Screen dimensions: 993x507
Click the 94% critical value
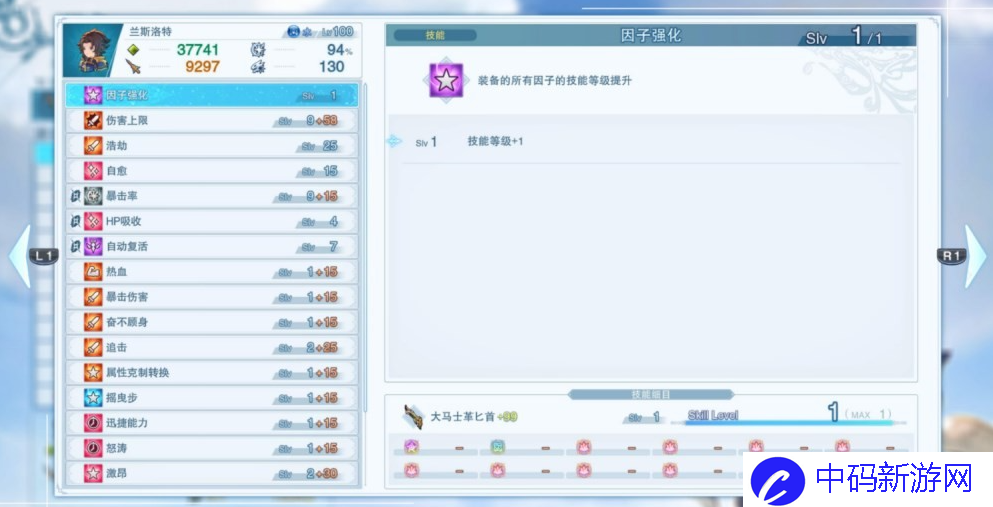pyautogui.click(x=339, y=49)
